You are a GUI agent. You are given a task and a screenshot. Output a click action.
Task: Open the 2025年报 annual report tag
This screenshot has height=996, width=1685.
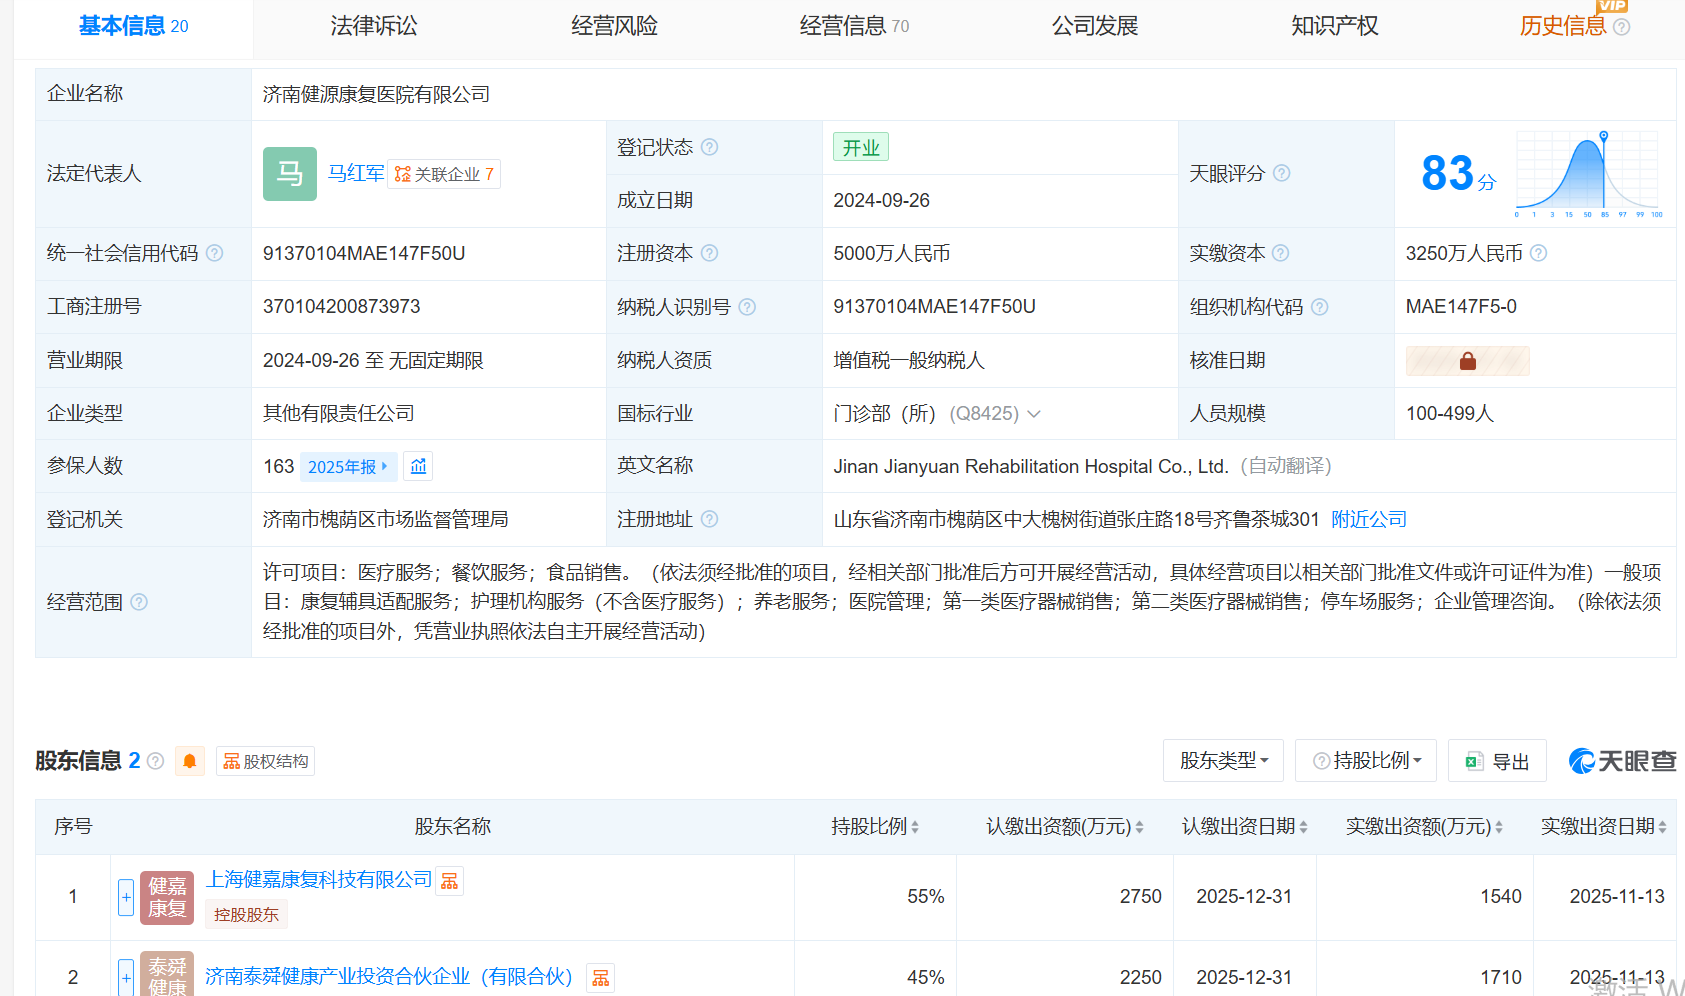coord(348,467)
